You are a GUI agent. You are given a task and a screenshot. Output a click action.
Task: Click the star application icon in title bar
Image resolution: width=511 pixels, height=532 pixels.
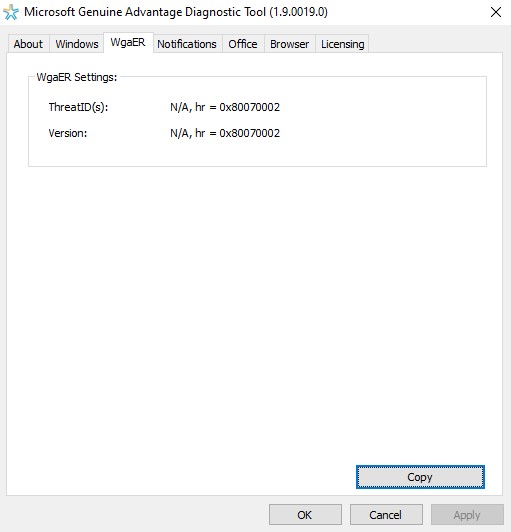tap(11, 13)
